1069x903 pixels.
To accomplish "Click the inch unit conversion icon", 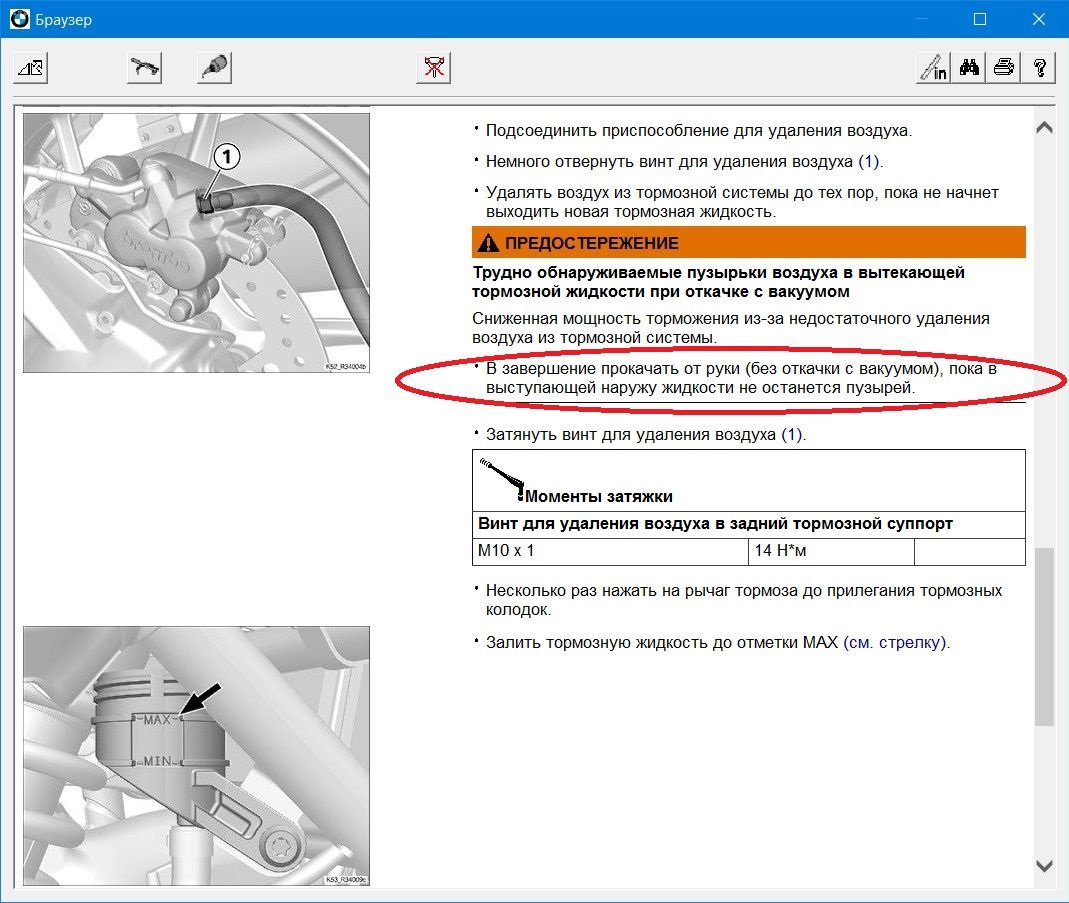I will click(x=933, y=68).
